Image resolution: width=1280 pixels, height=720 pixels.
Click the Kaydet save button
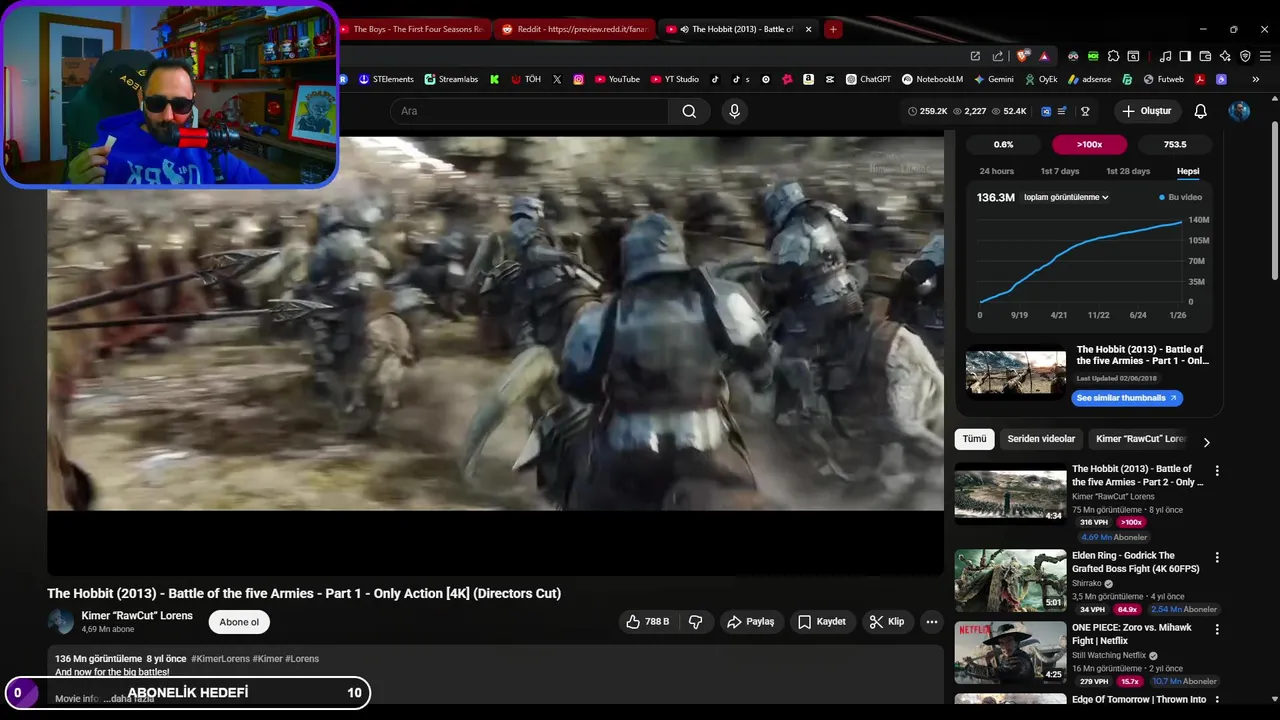pos(822,622)
